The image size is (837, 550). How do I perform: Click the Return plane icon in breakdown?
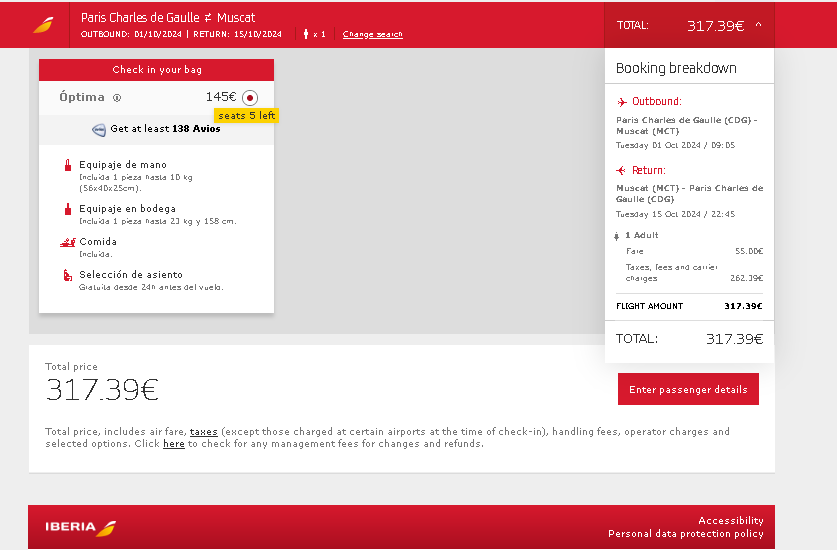[x=621, y=170]
